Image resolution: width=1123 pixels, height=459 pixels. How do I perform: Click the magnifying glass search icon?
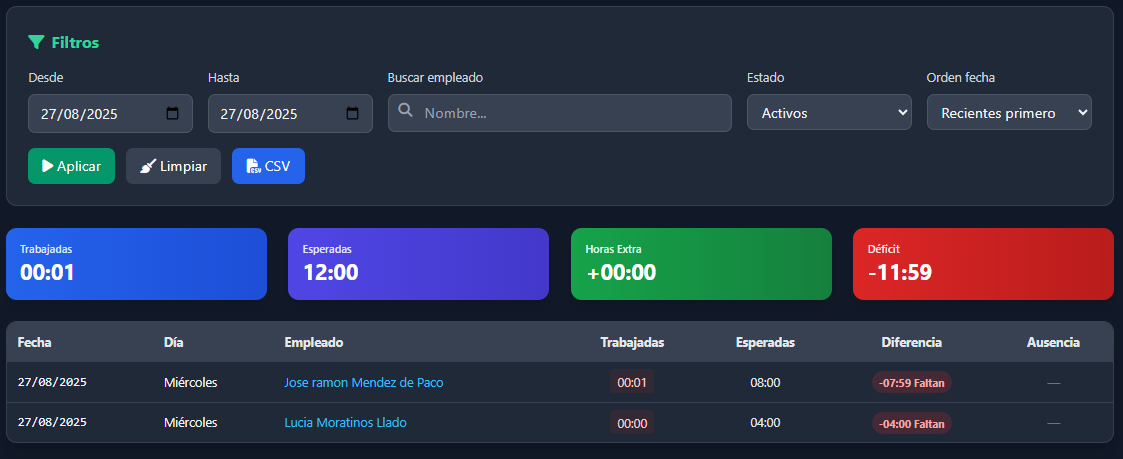(405, 111)
